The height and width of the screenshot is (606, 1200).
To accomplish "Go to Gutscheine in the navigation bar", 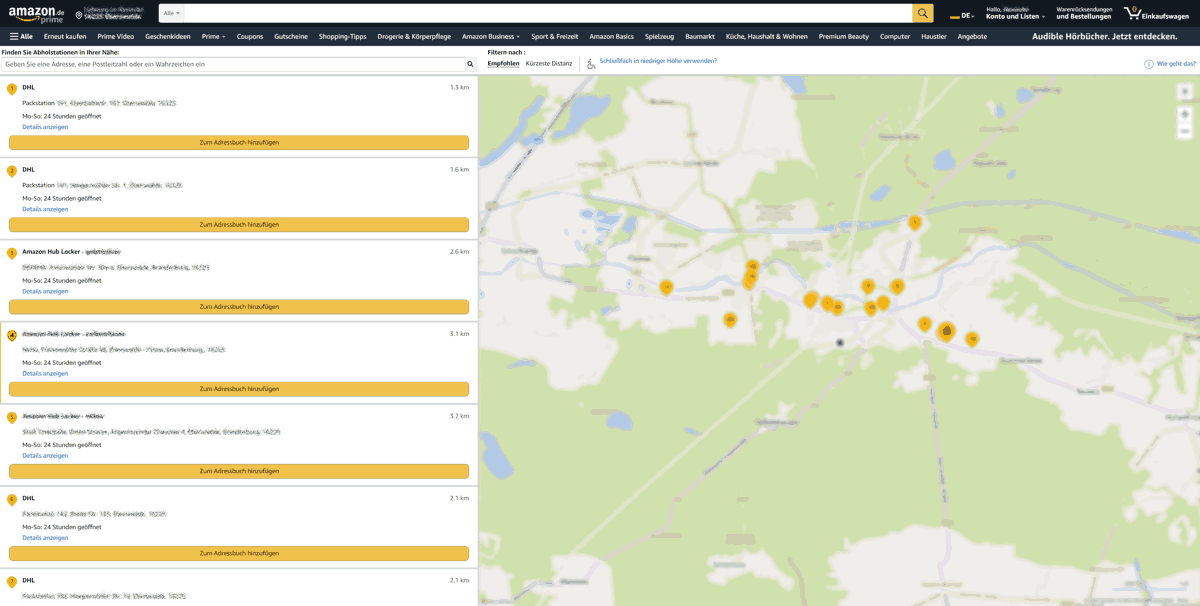I will (291, 37).
